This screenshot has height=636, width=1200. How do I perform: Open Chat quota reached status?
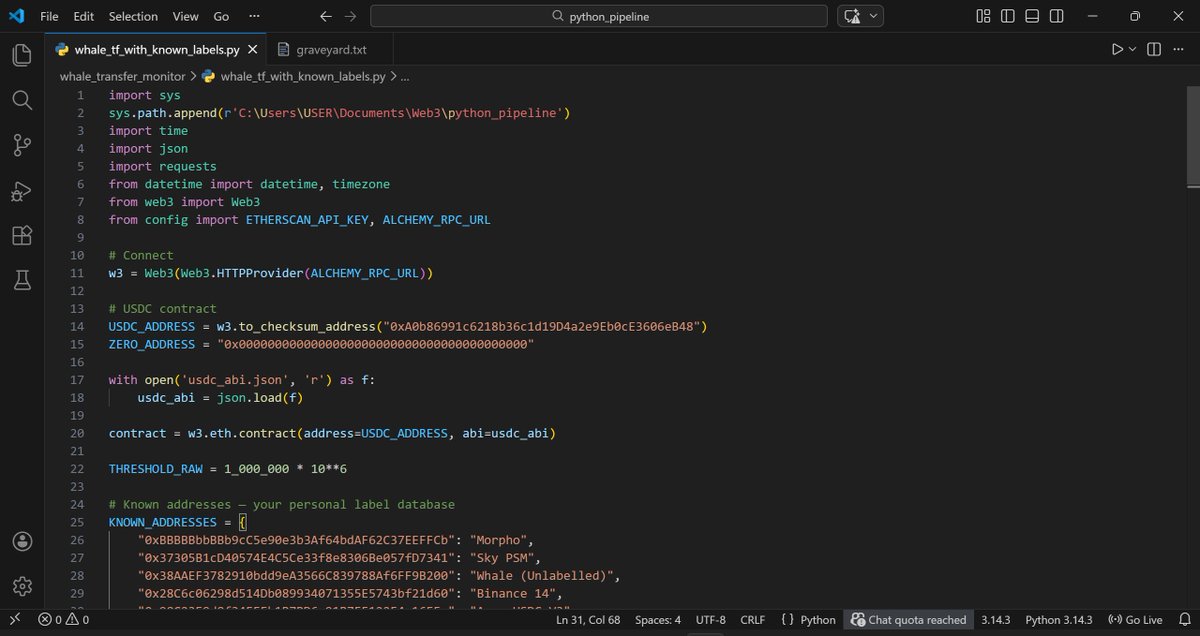coord(908,620)
